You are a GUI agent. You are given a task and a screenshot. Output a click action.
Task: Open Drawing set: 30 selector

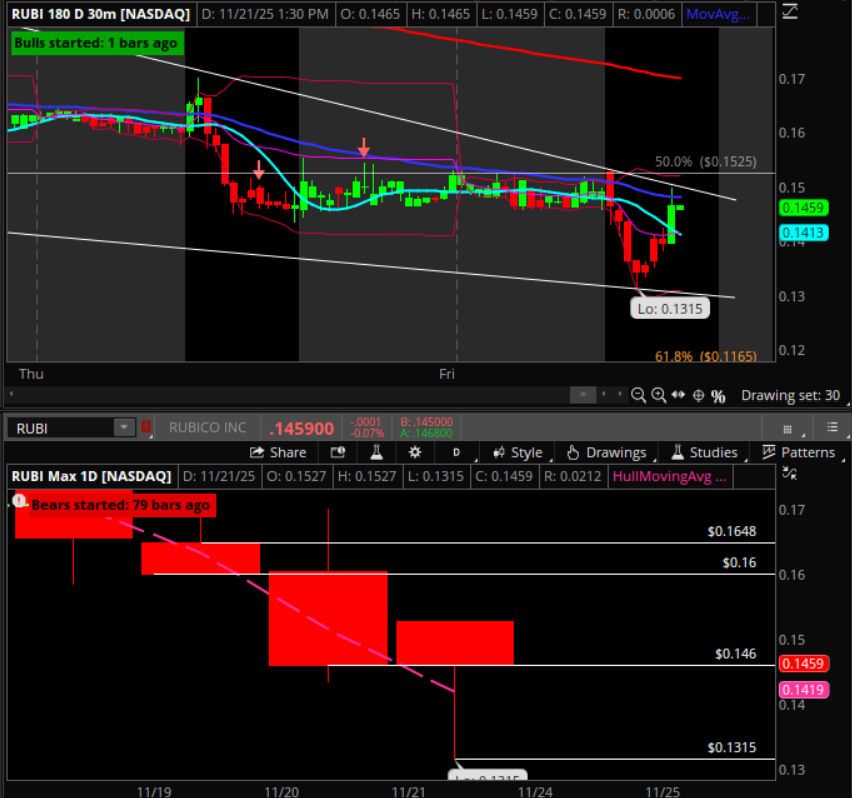click(x=791, y=395)
